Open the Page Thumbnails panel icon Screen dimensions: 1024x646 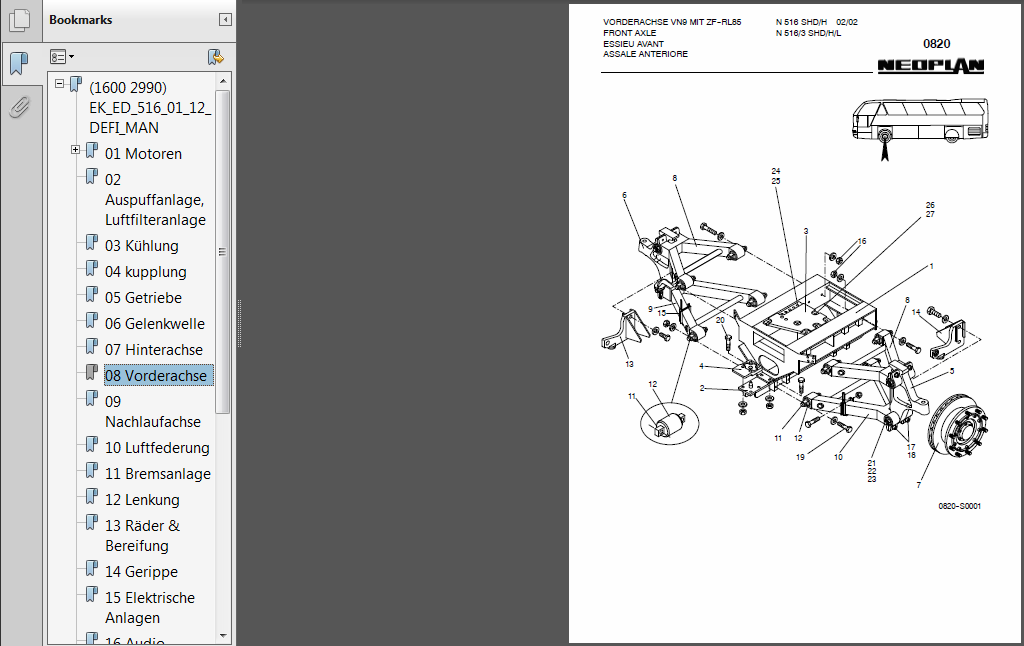coord(20,20)
